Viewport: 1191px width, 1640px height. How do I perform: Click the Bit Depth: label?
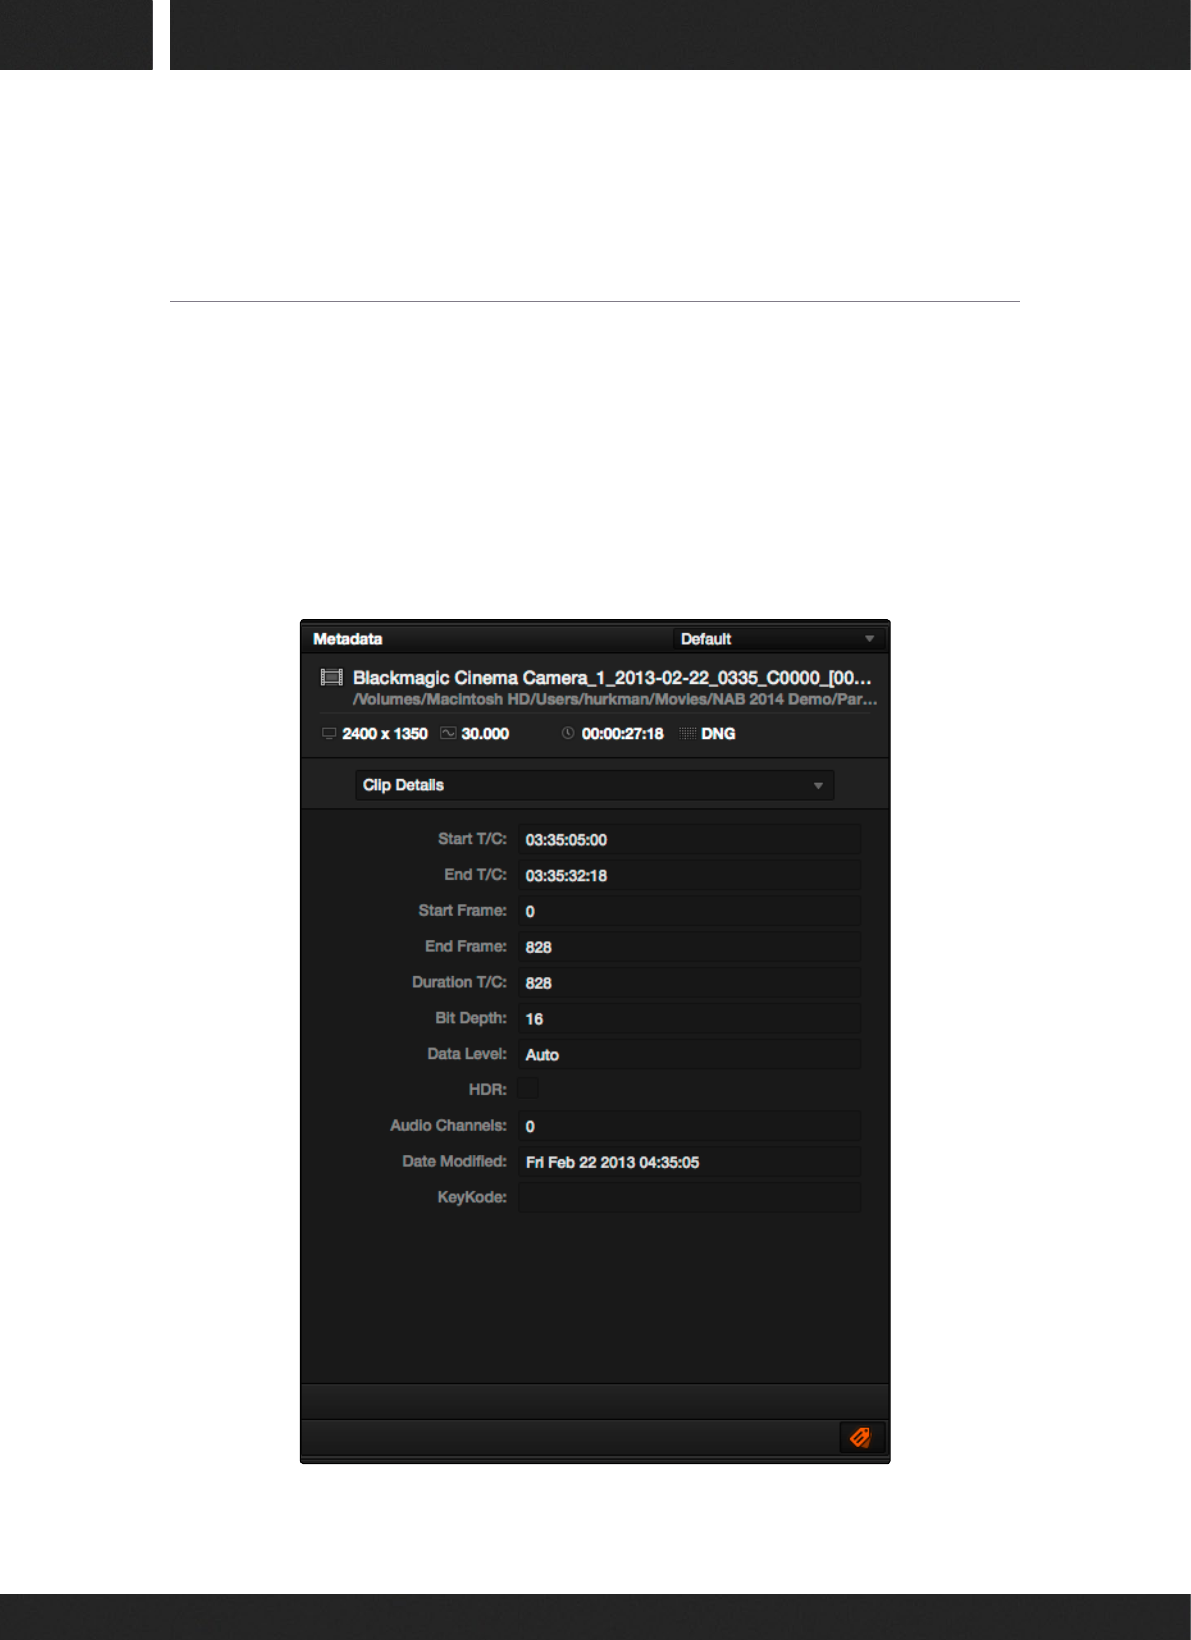click(x=471, y=1018)
